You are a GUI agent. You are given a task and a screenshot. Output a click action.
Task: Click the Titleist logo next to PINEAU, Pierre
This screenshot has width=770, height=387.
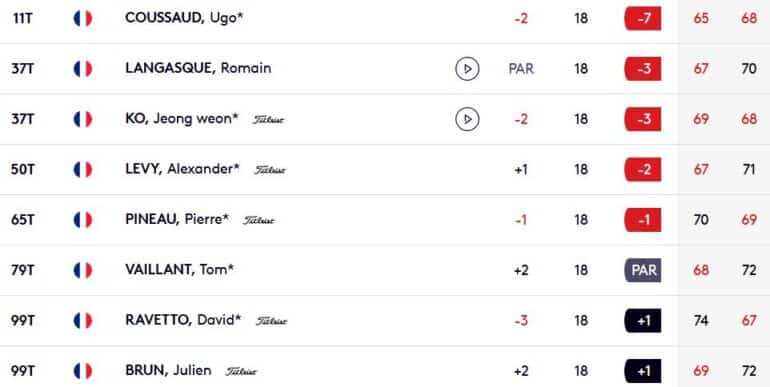[259, 221]
